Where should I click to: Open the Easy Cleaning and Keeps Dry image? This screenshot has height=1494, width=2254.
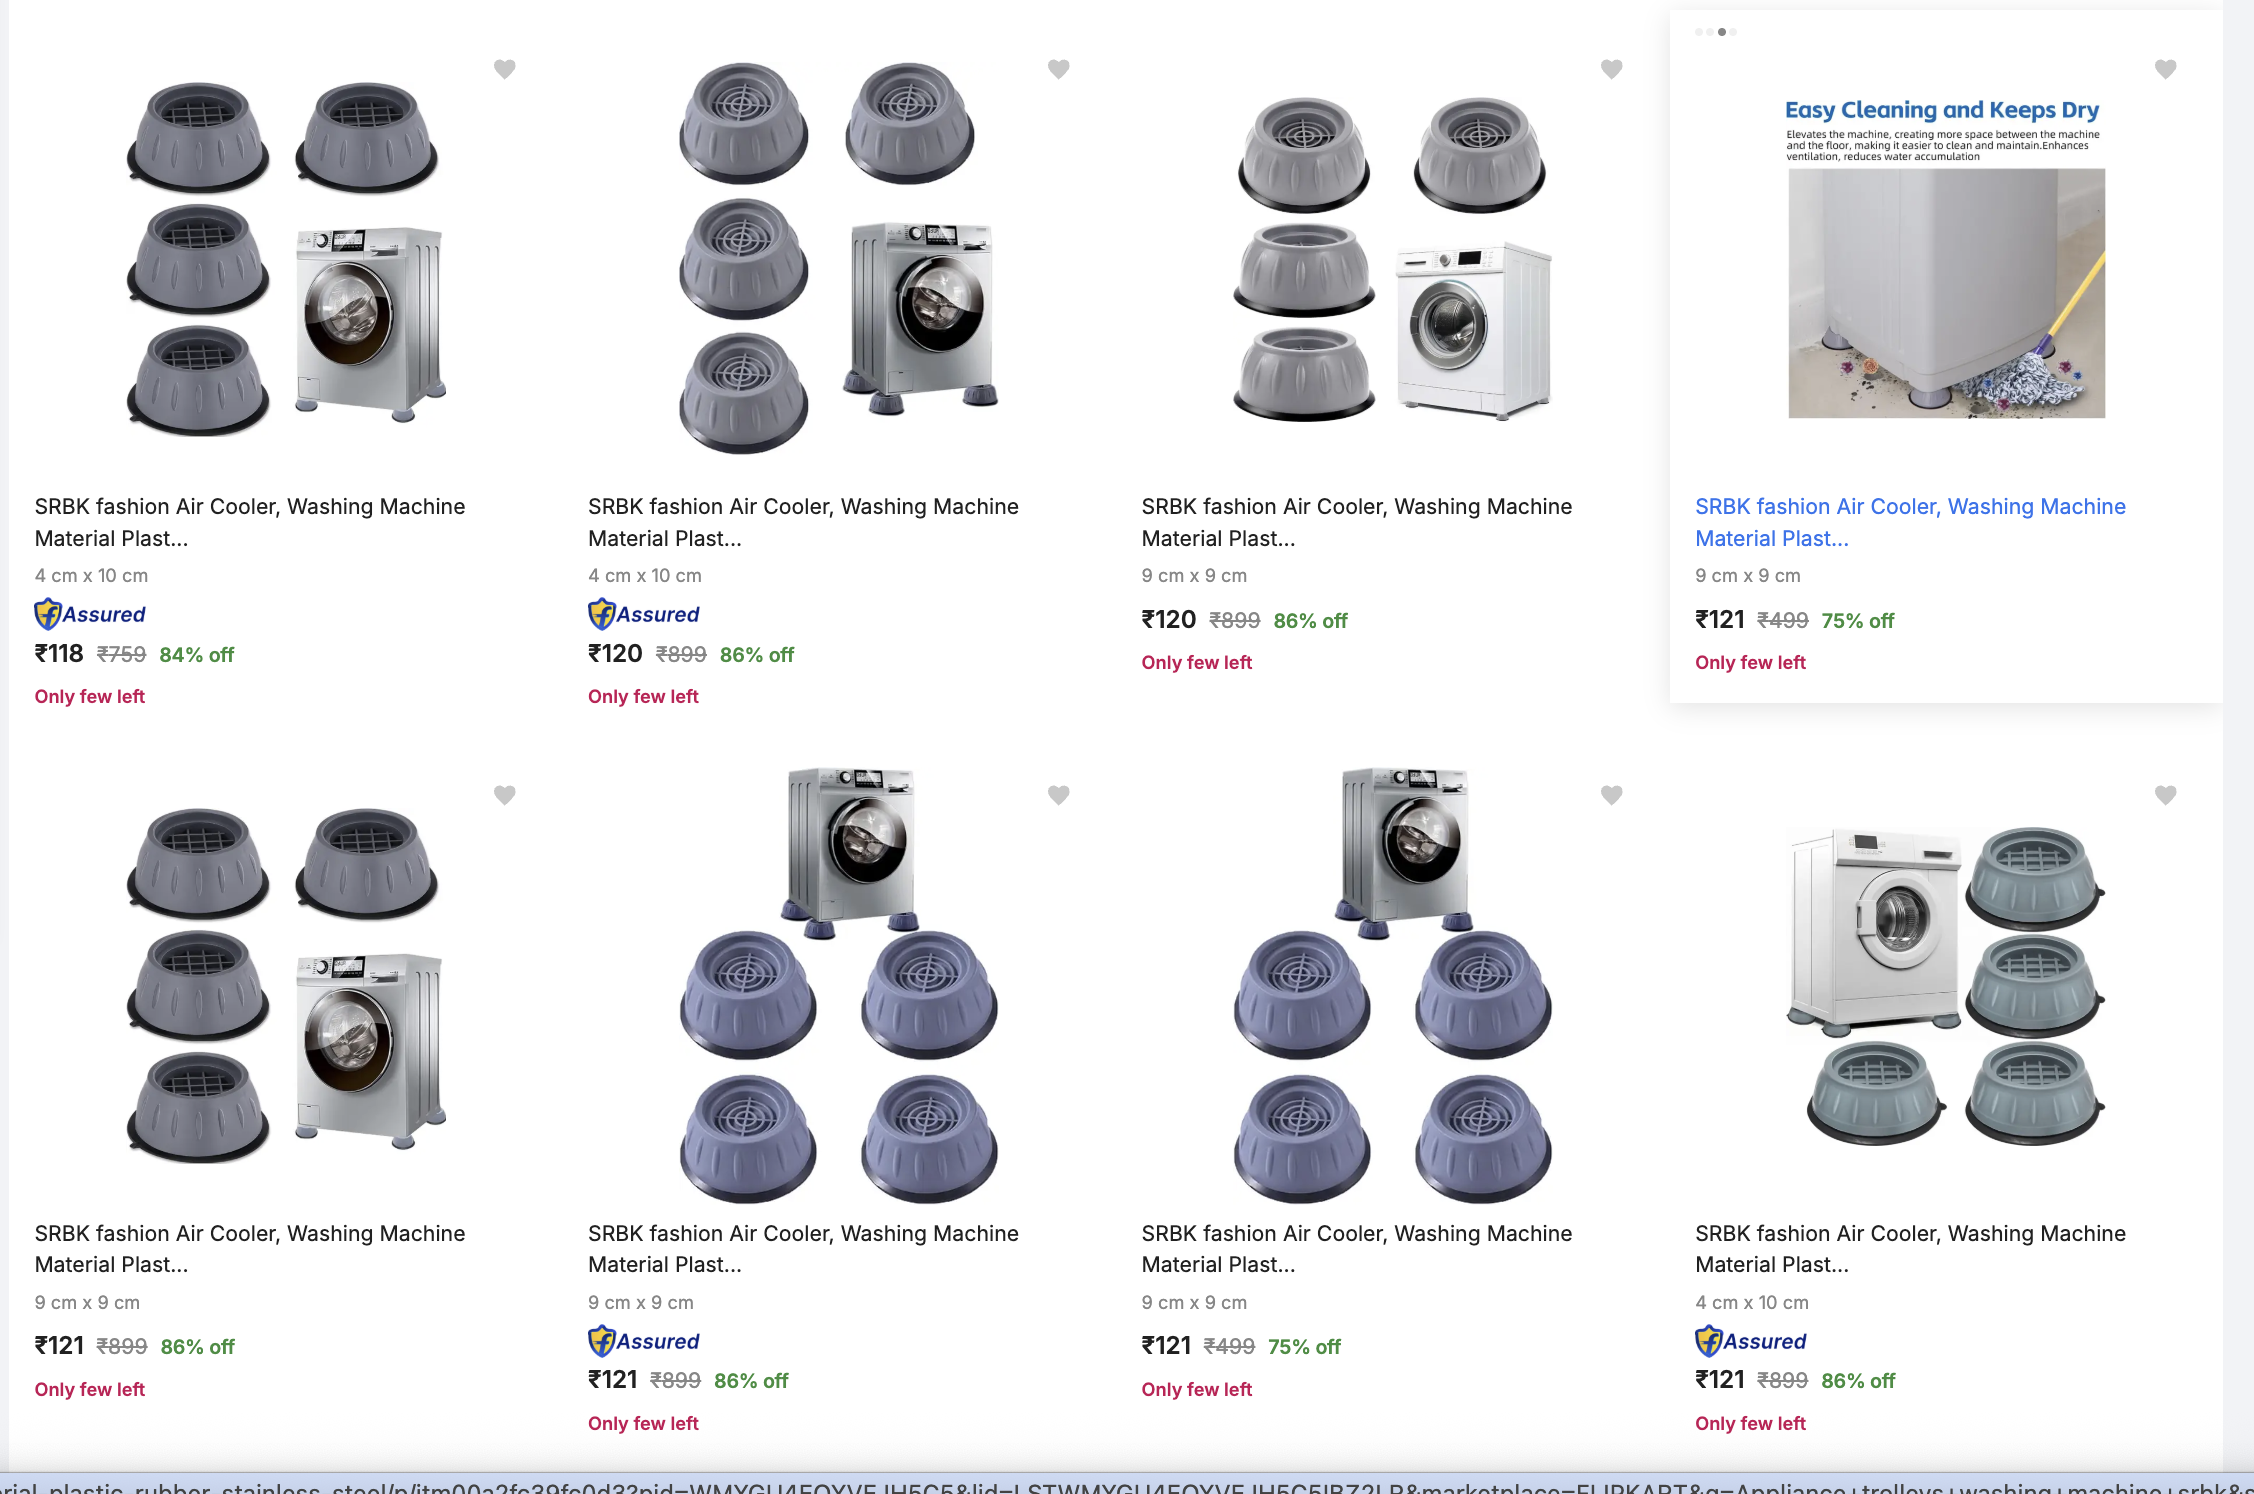pyautogui.click(x=1945, y=260)
